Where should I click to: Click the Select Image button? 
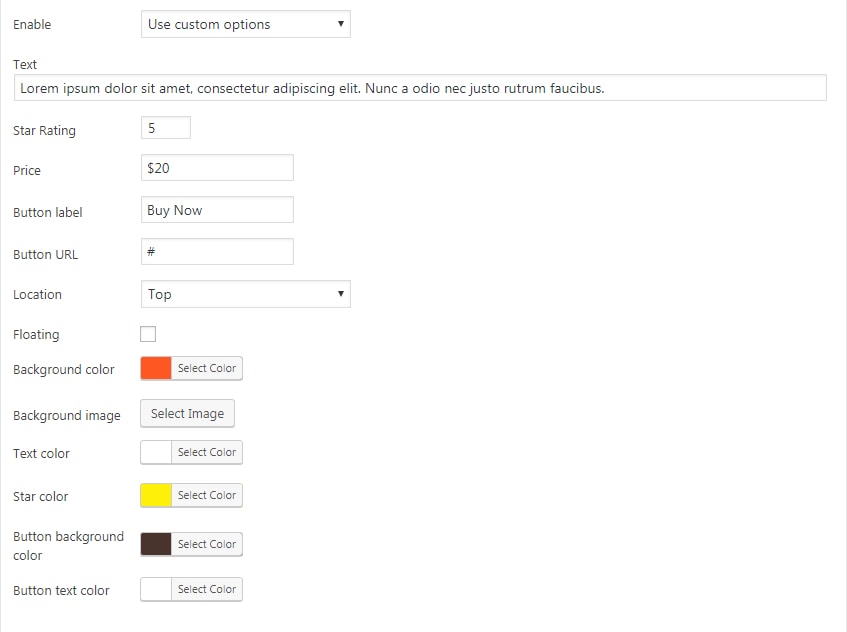187,414
